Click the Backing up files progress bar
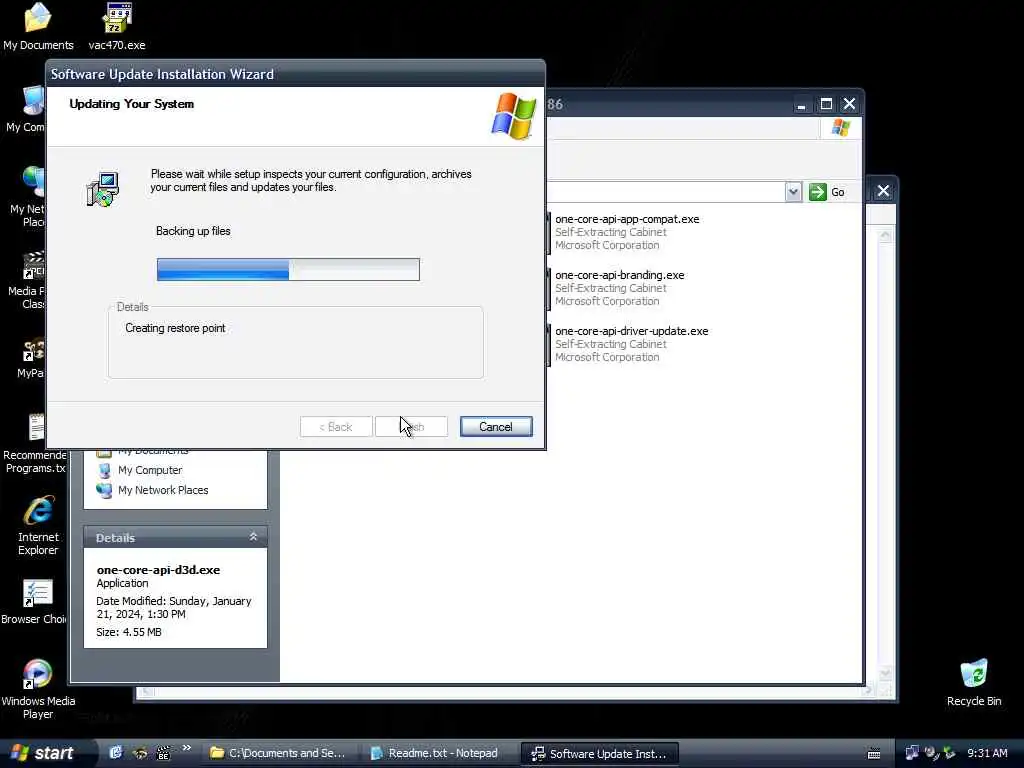1024x768 pixels. coord(288,269)
